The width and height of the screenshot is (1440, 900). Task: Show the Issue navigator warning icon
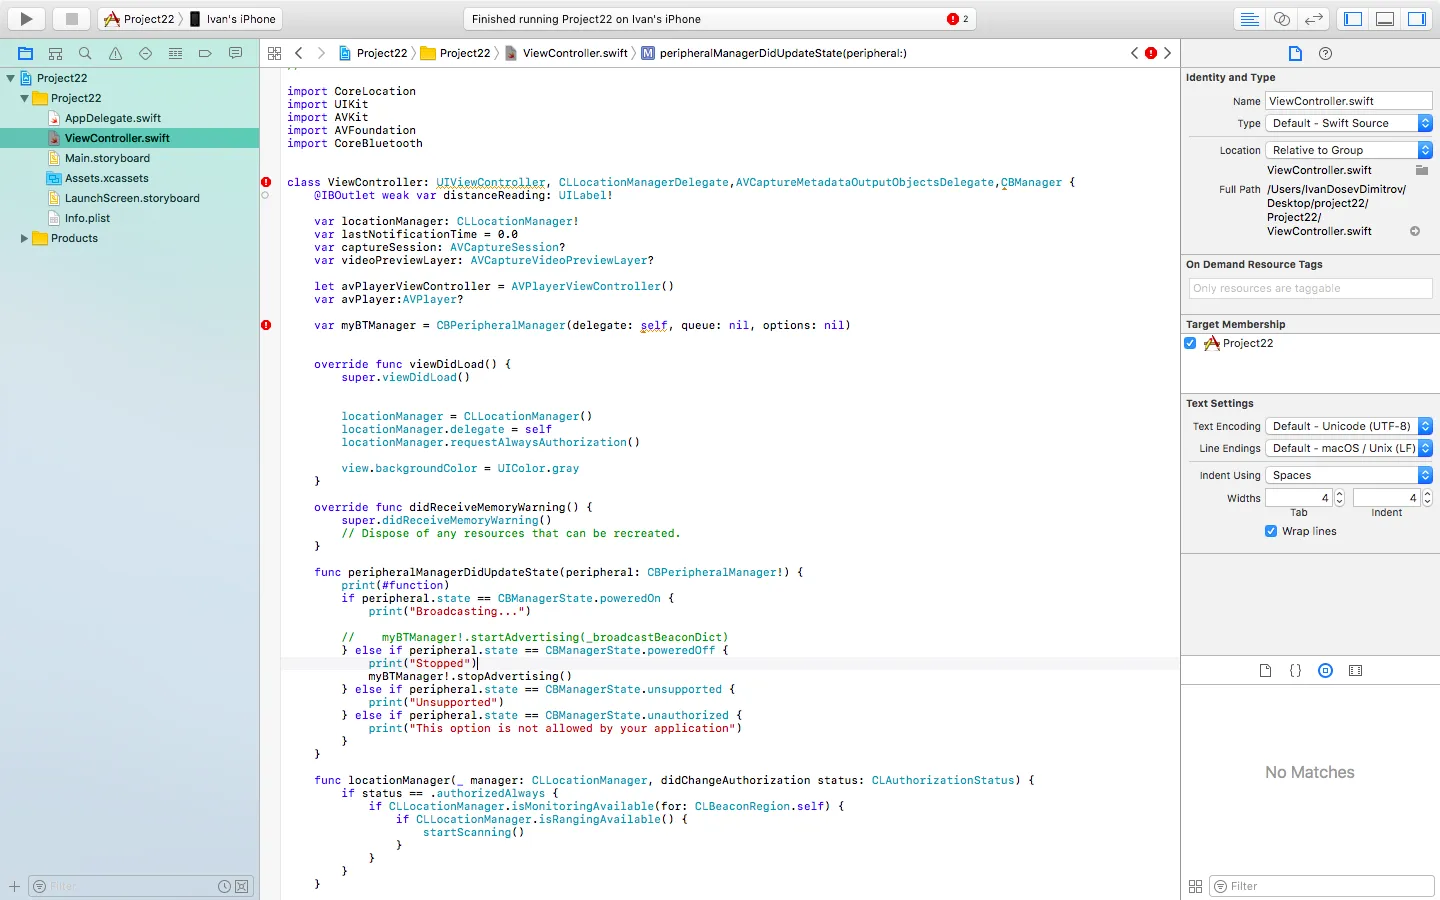(x=115, y=53)
